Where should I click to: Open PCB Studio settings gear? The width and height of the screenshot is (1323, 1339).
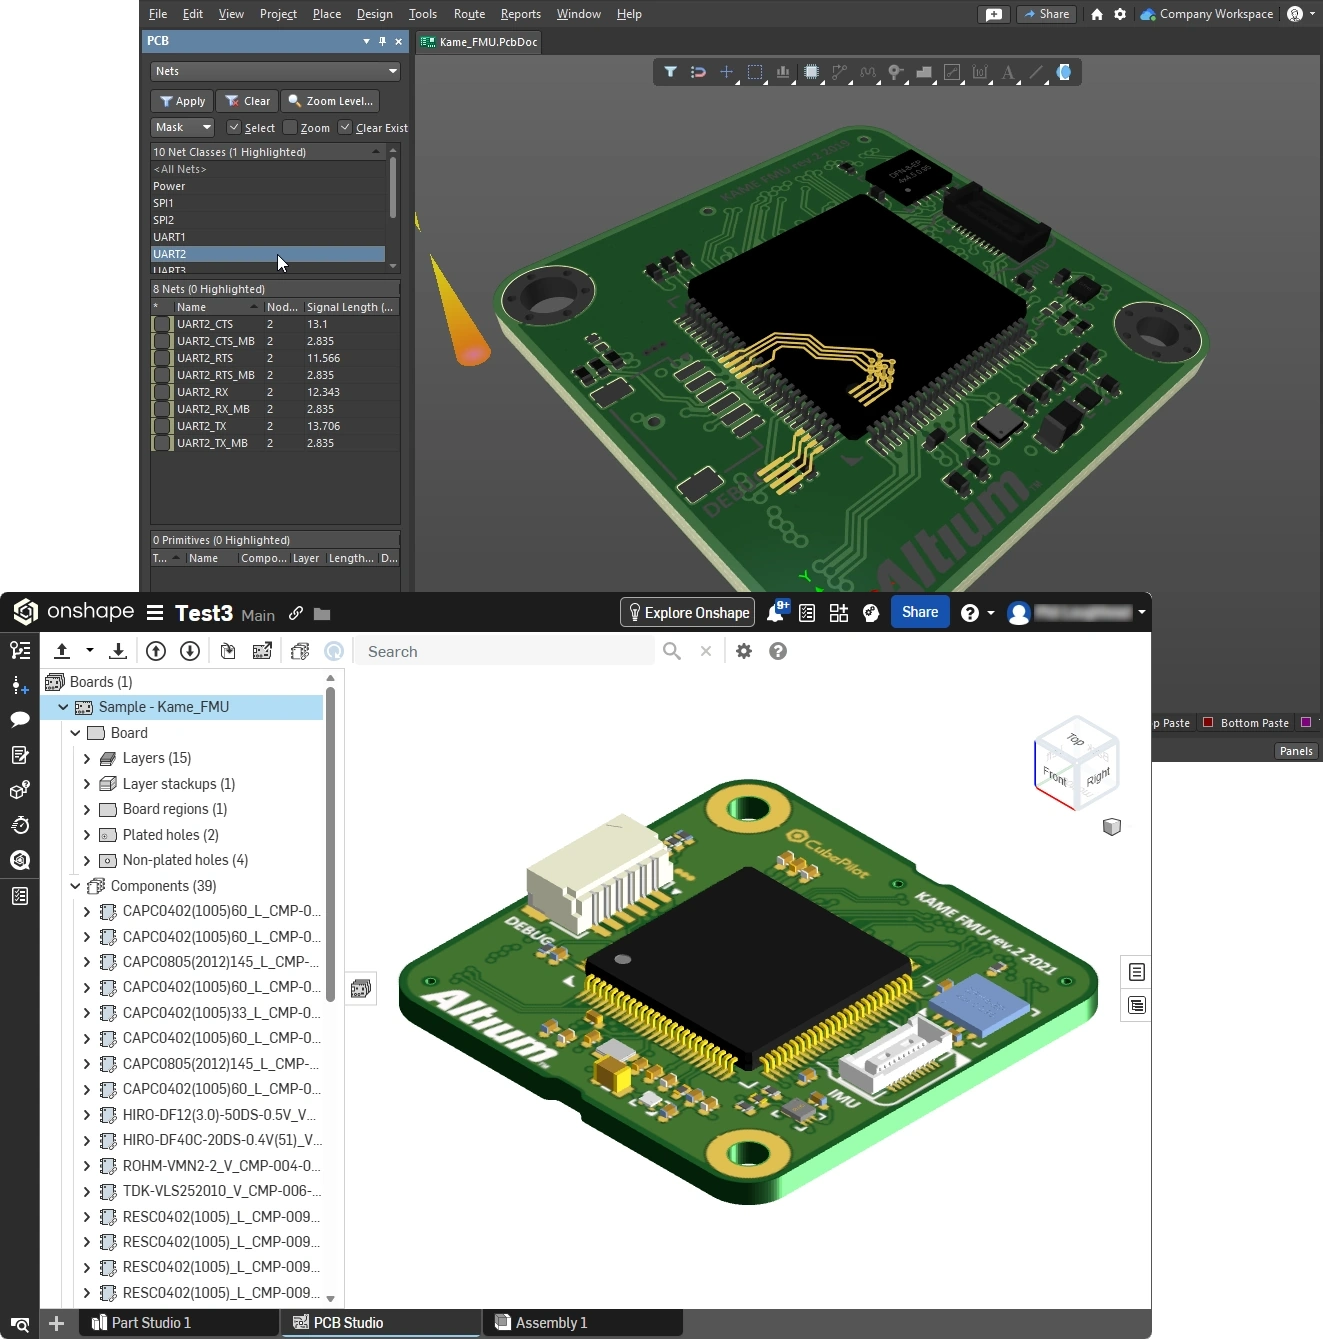click(x=744, y=651)
